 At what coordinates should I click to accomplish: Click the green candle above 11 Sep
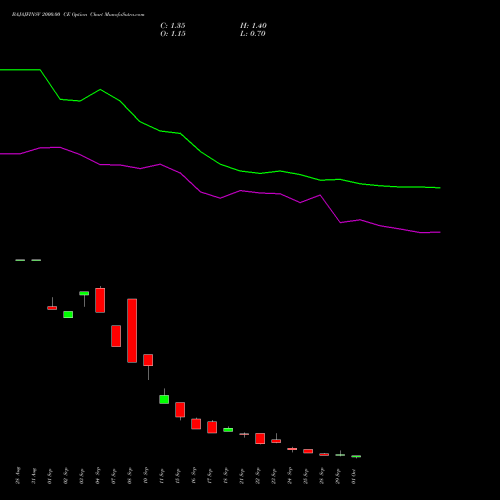(164, 399)
